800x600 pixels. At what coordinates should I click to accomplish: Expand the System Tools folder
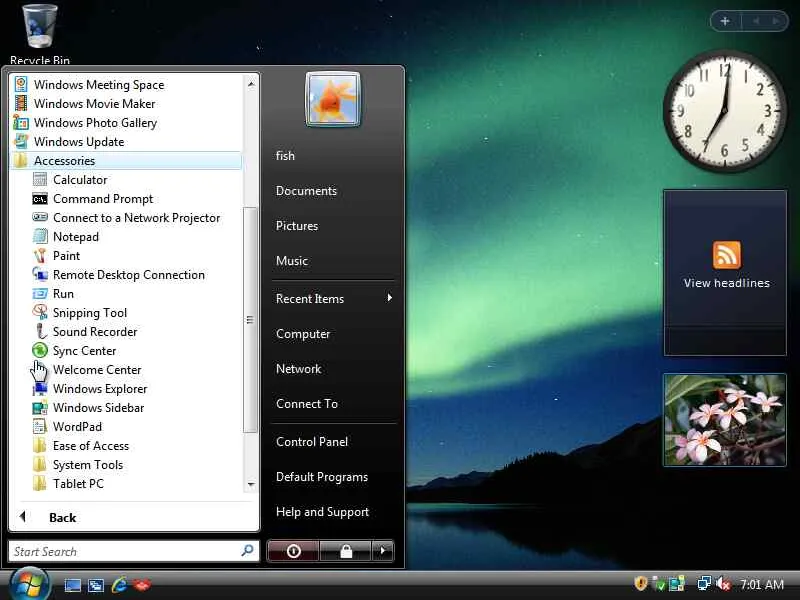tap(78, 464)
